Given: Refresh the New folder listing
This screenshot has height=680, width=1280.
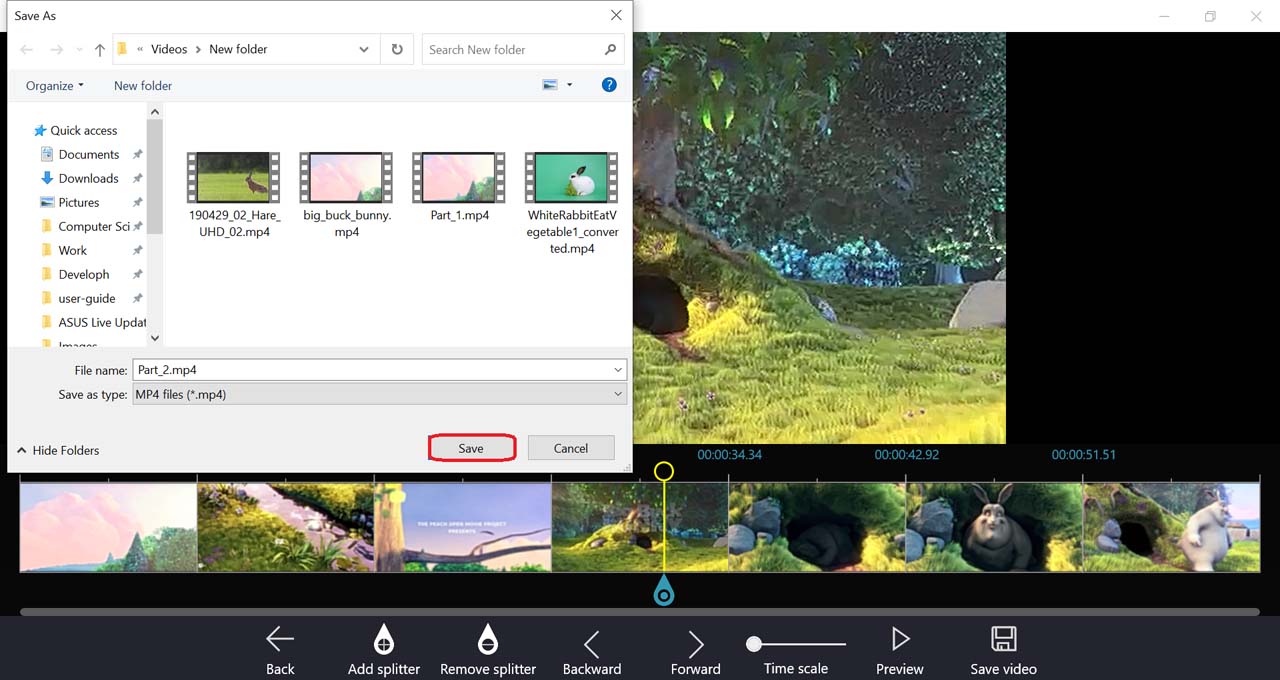Looking at the screenshot, I should (x=397, y=49).
